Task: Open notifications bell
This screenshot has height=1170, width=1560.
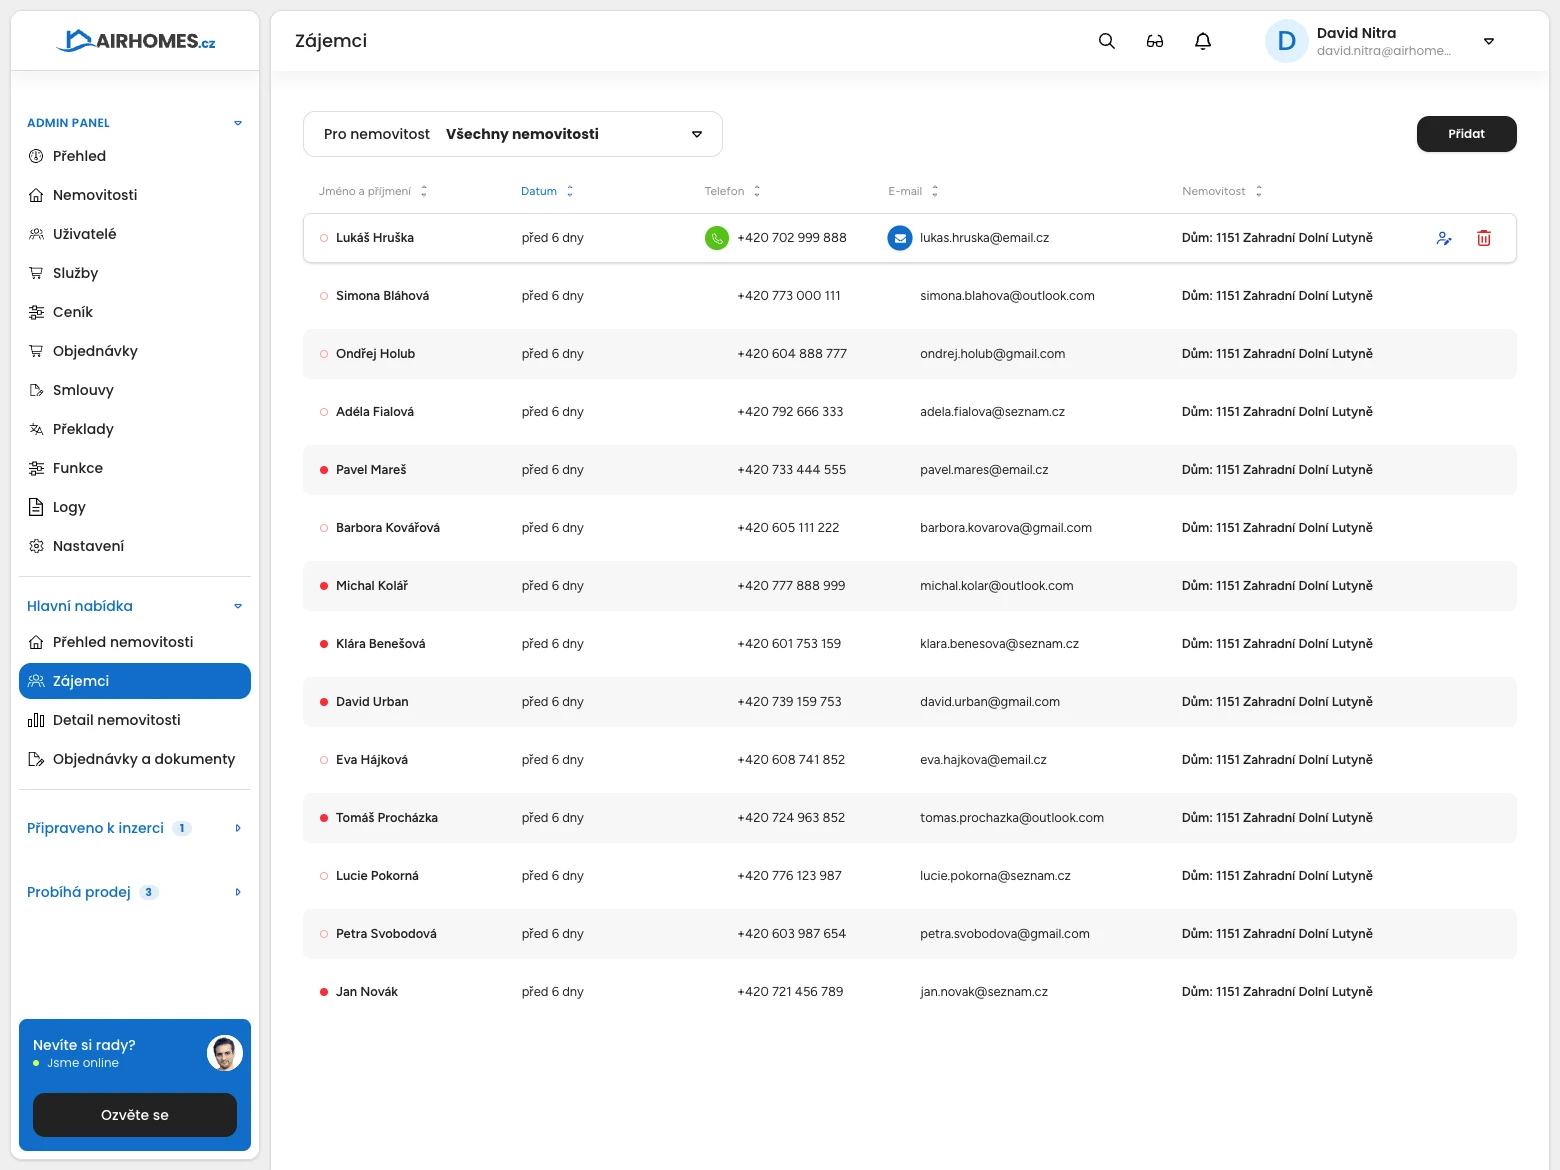Action: [x=1203, y=41]
